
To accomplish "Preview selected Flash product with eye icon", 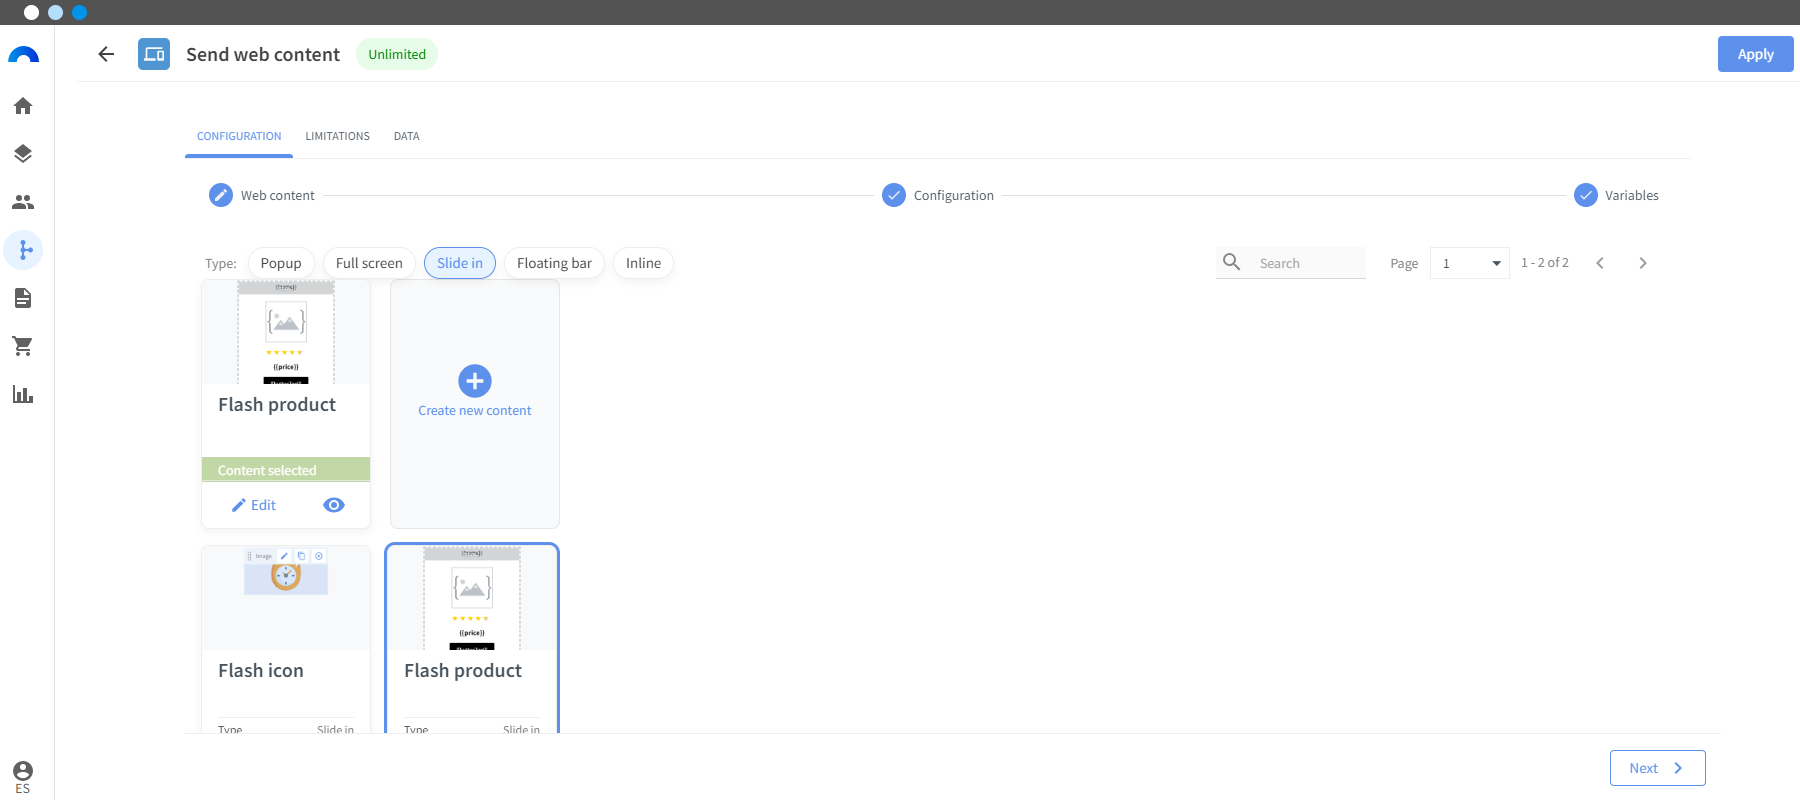I will tap(334, 505).
